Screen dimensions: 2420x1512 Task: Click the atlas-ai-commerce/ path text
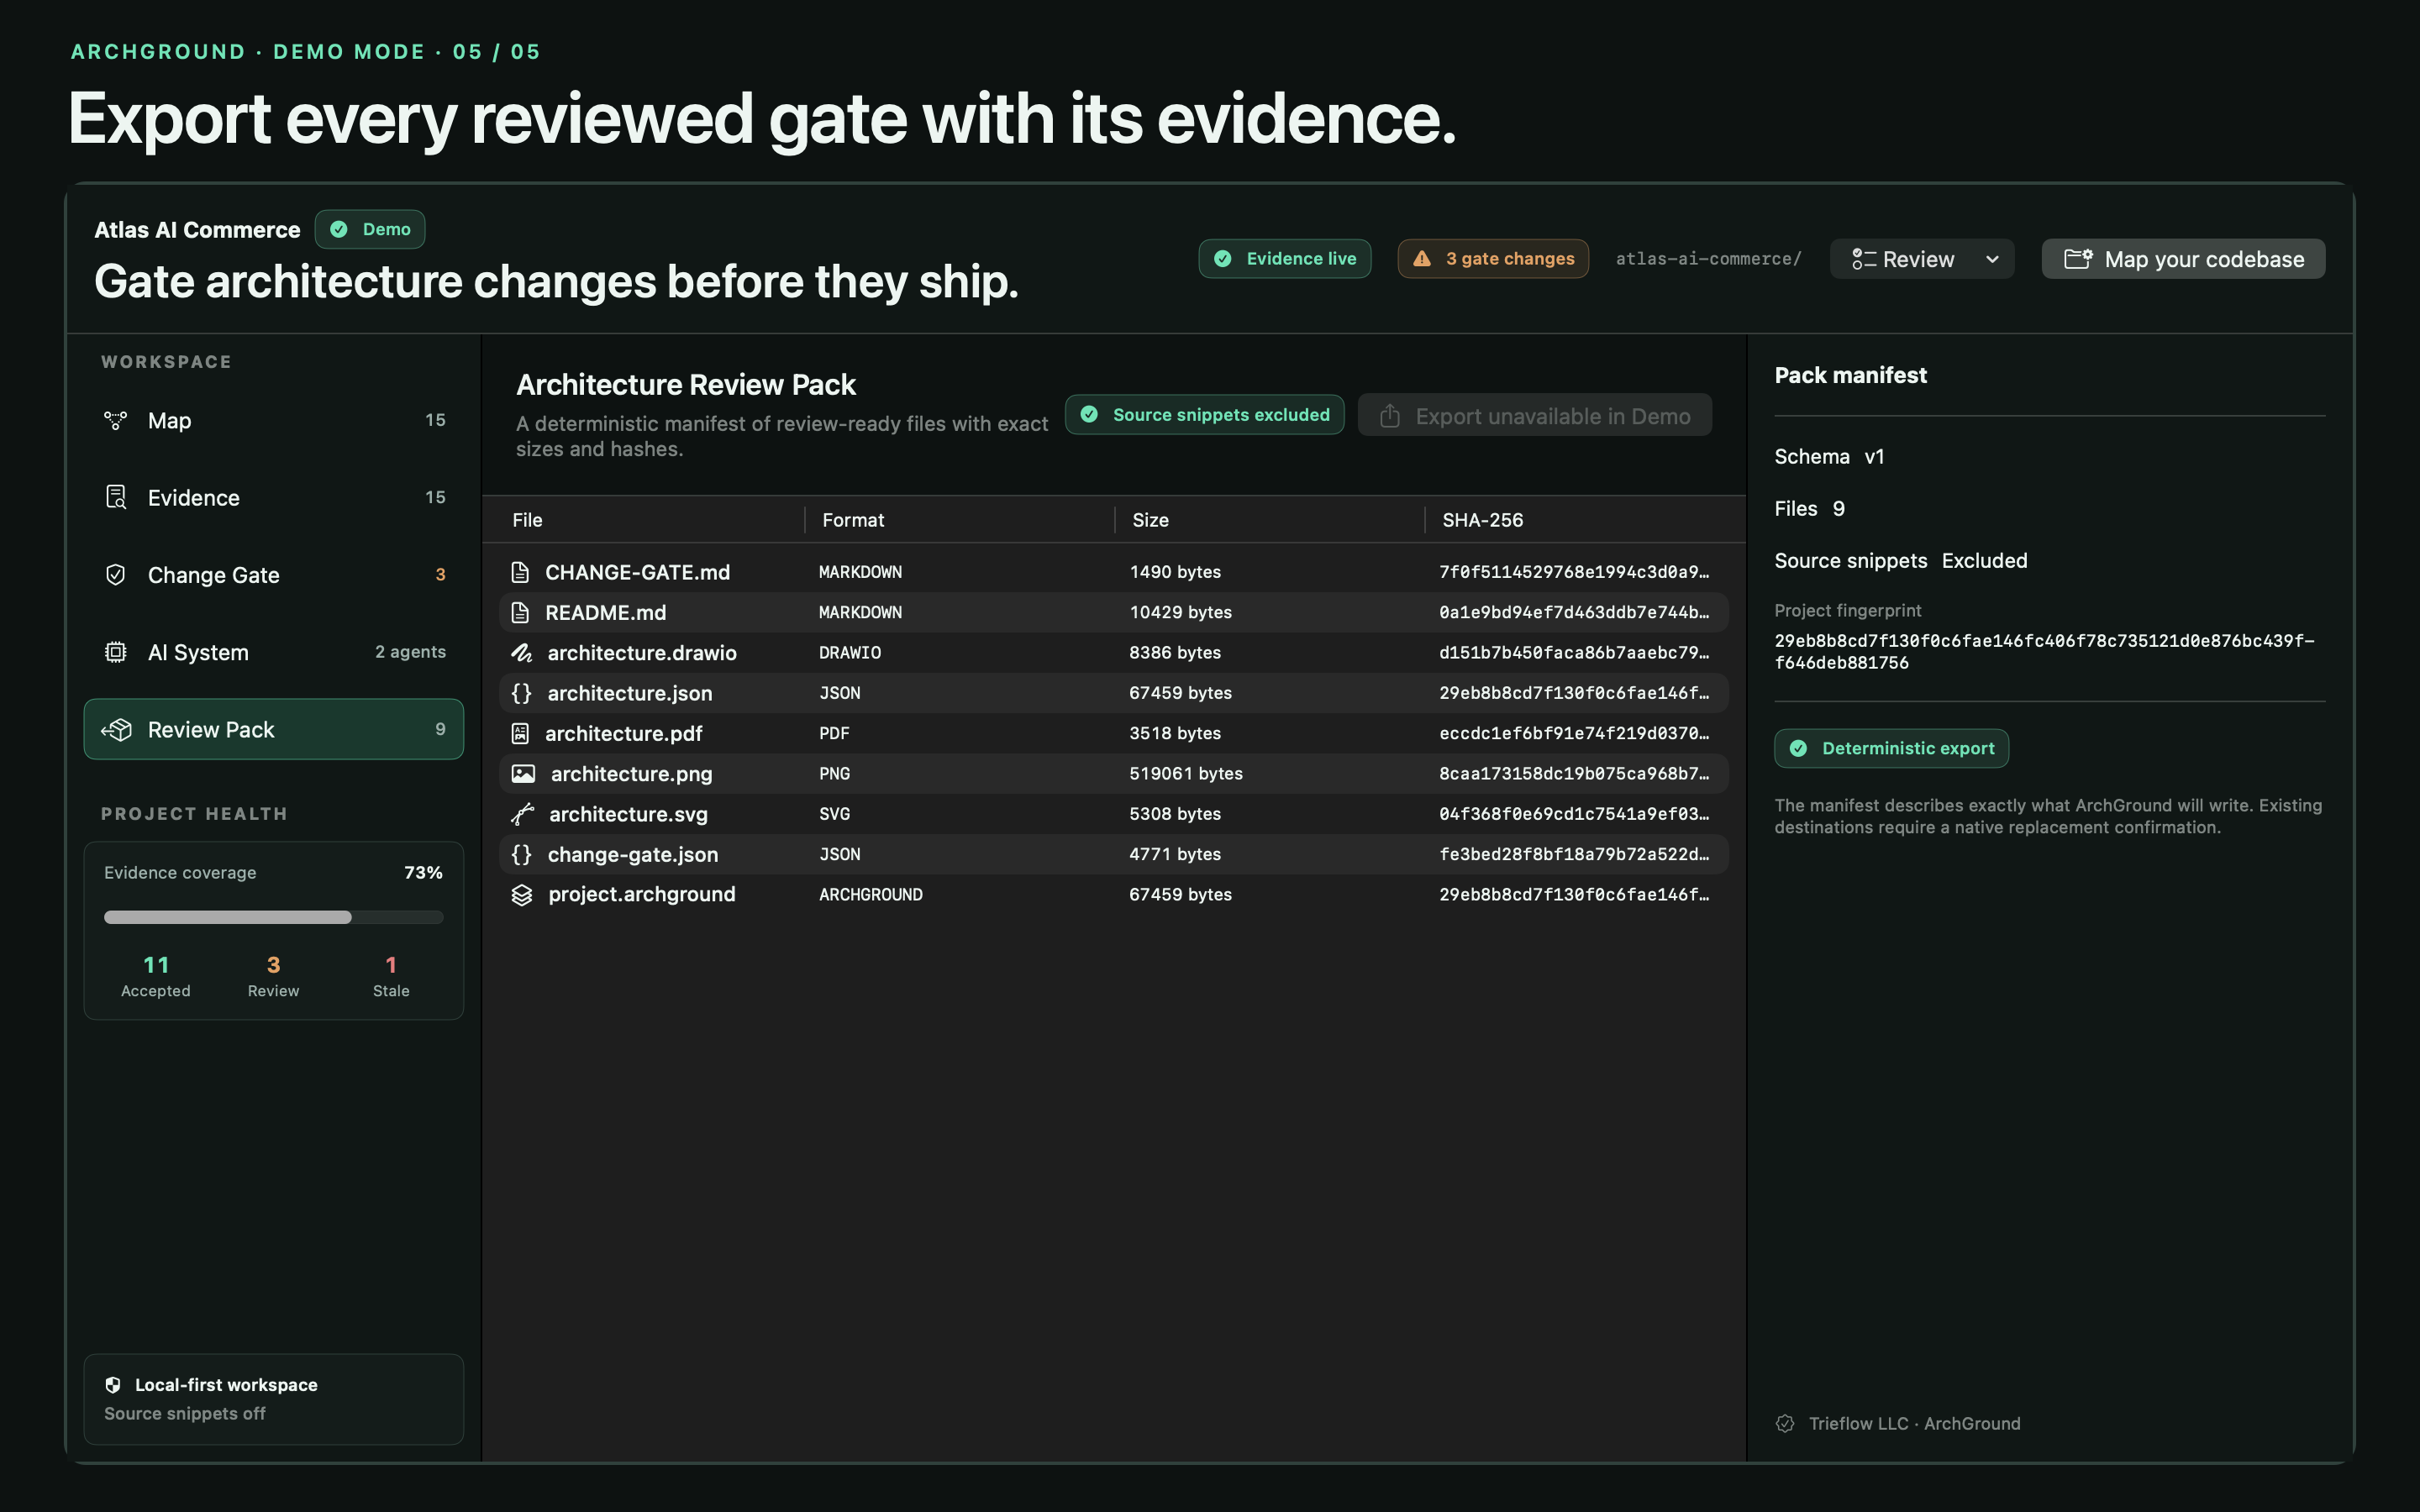click(1708, 259)
